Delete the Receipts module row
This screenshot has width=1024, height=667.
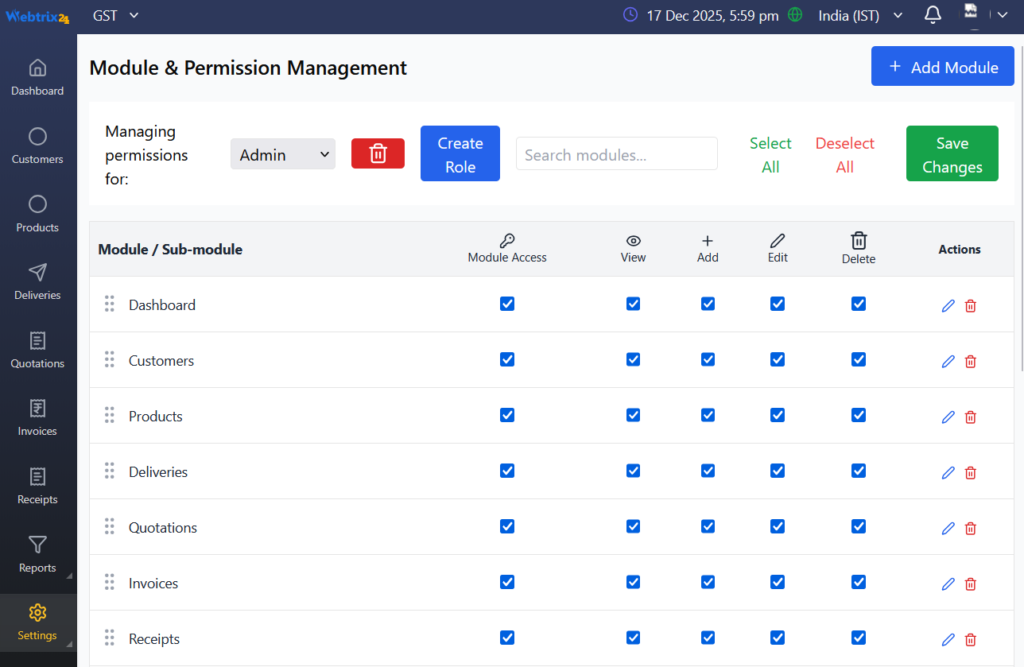pyautogui.click(x=970, y=640)
